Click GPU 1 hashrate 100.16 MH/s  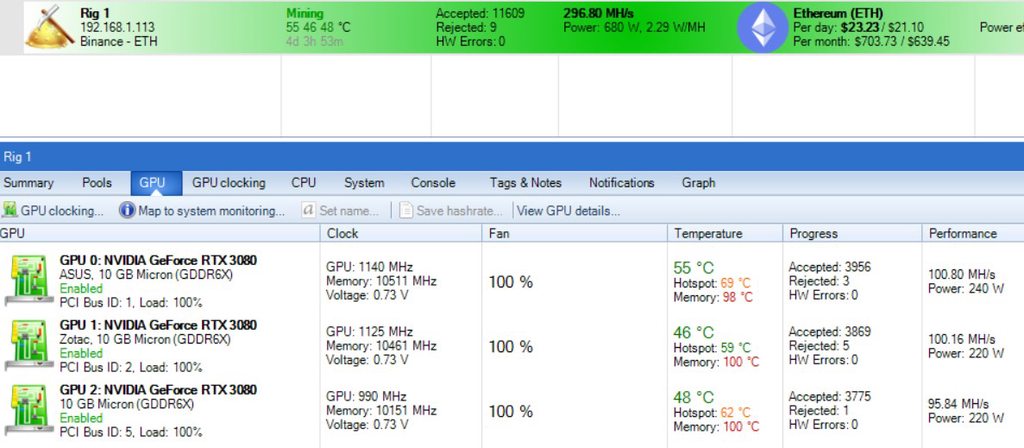coord(961,339)
